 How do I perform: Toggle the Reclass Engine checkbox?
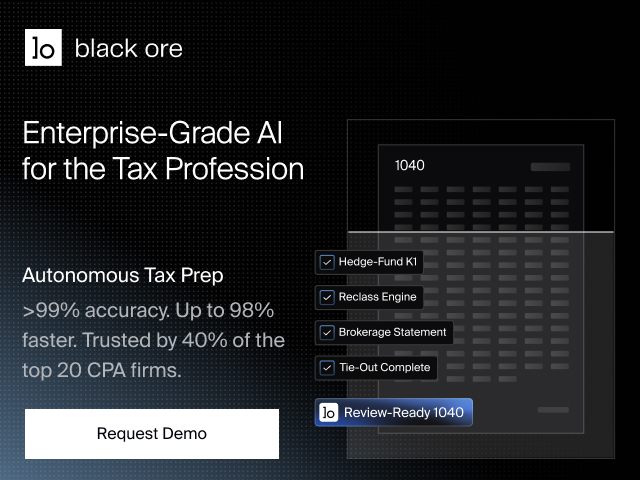click(x=327, y=297)
